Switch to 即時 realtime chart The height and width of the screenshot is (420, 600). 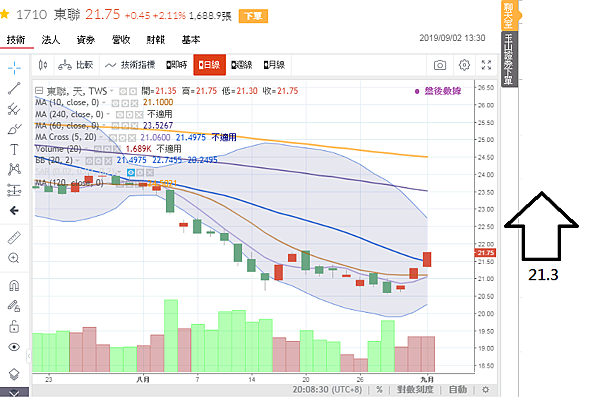(177, 65)
